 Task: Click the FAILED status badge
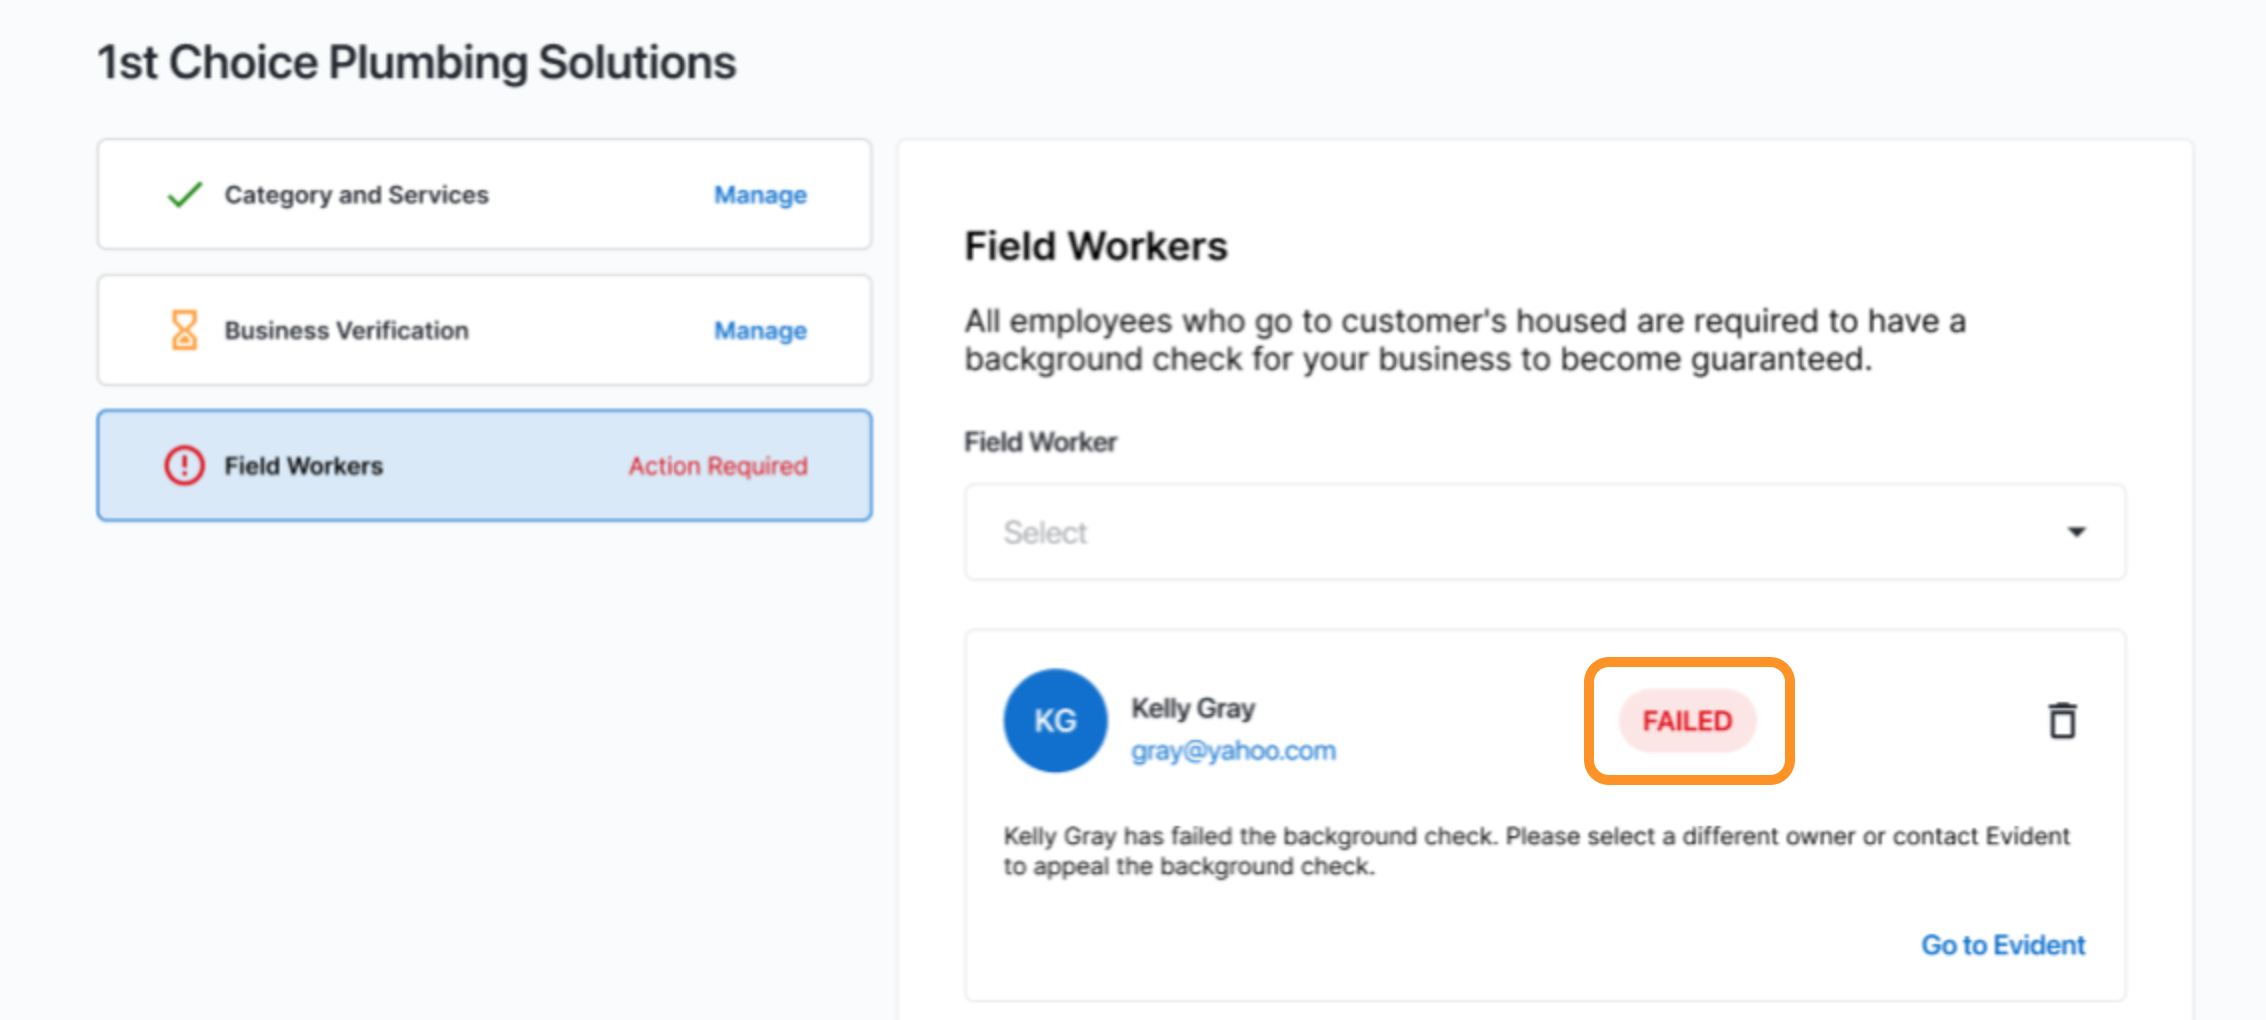[1688, 720]
